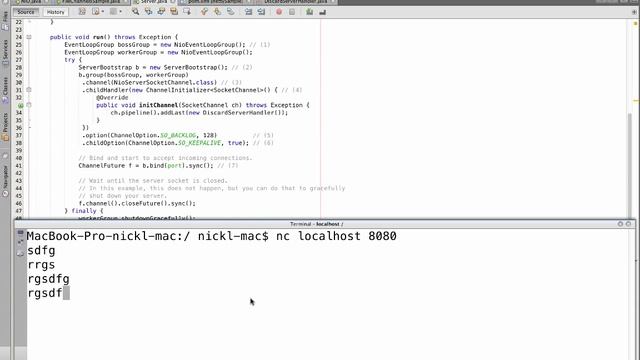Click 'f.channel().closeFuture().sync();' line
640x360 pixels.
(137, 203)
